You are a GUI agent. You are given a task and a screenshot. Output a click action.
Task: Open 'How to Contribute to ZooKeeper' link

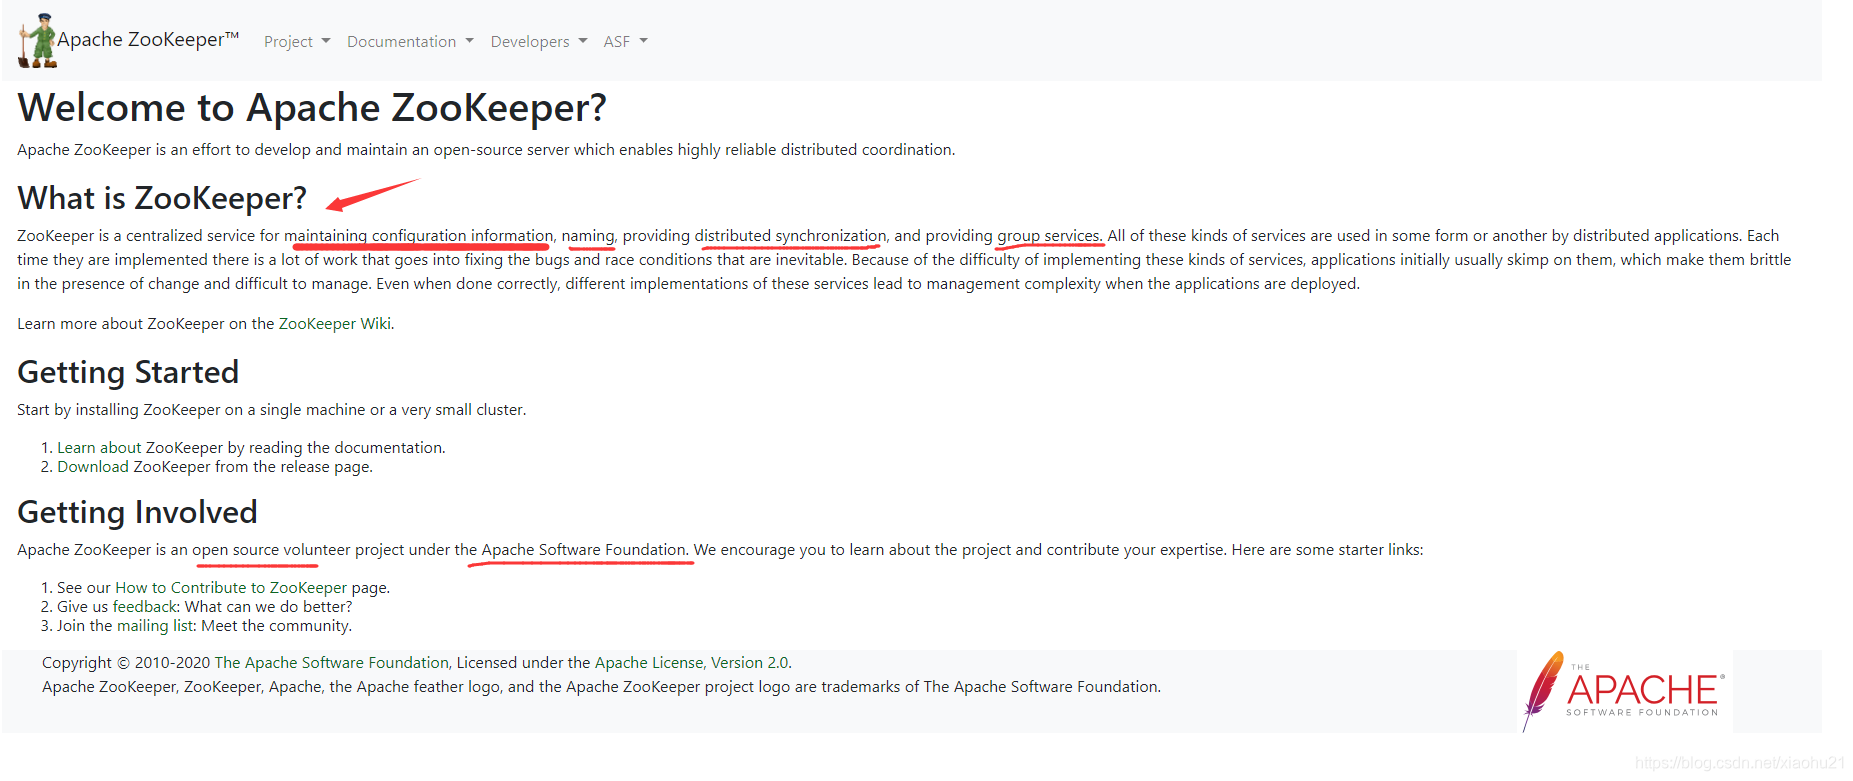coord(231,588)
